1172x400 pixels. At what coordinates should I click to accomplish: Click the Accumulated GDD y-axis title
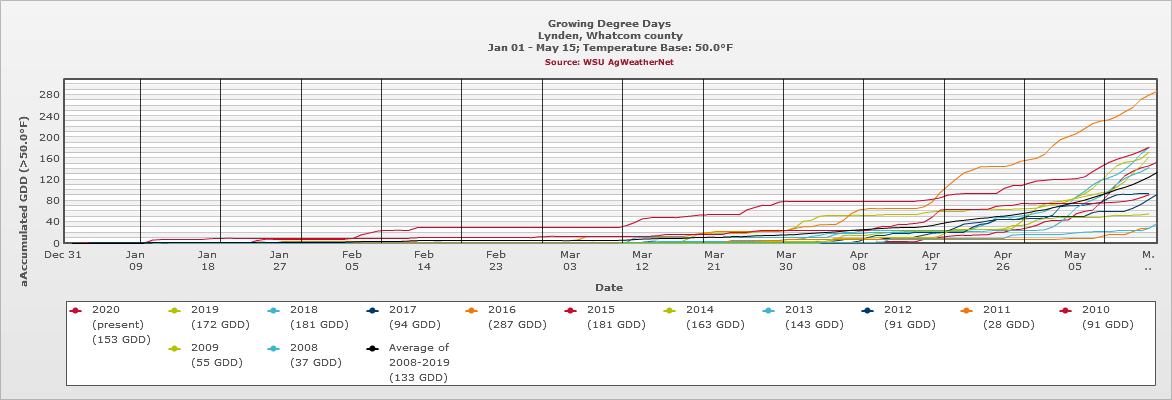25,186
